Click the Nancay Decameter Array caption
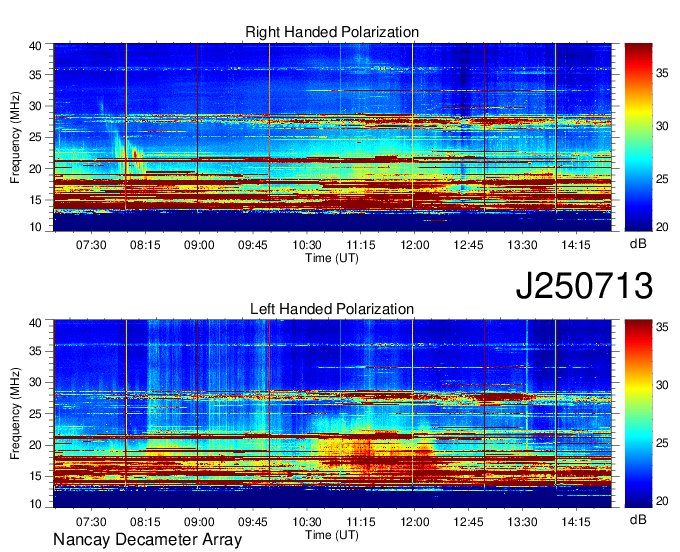This screenshot has height=552, width=680. point(147,540)
